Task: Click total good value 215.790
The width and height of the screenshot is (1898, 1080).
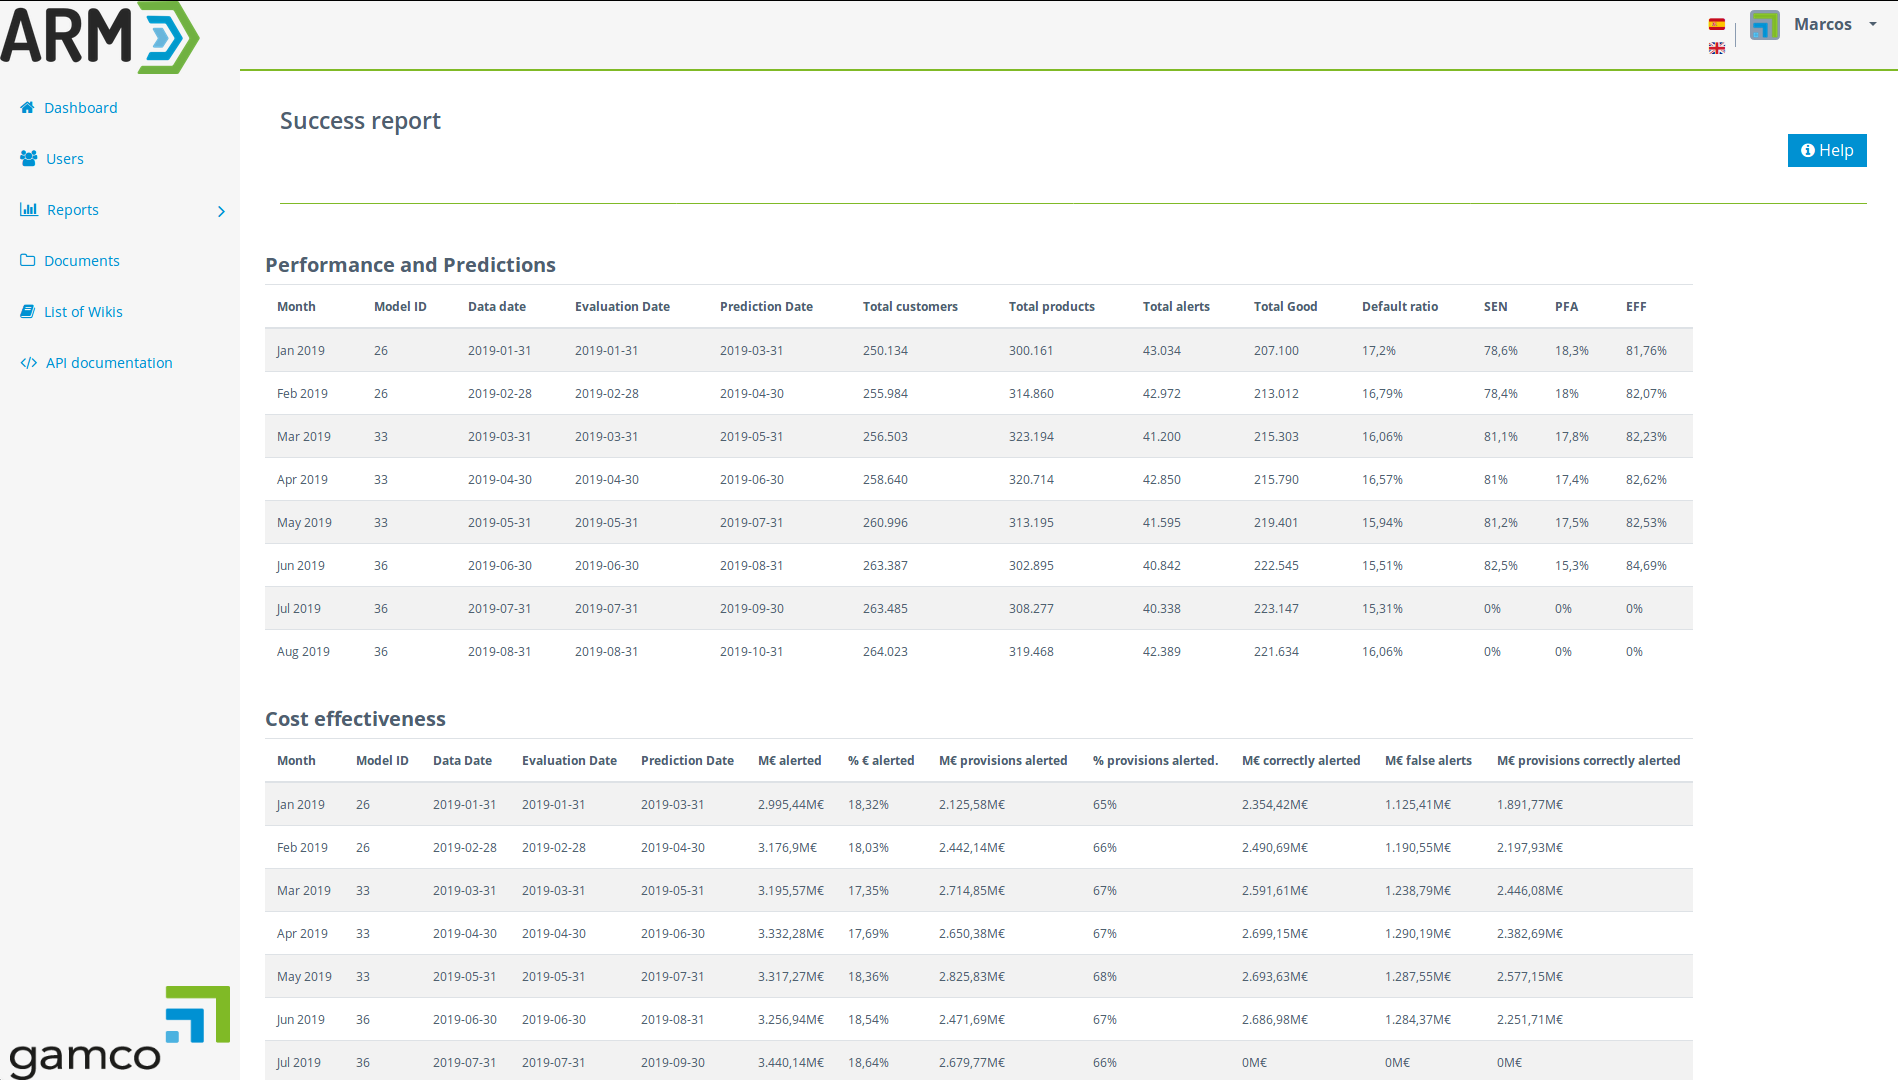Action: pyautogui.click(x=1276, y=480)
